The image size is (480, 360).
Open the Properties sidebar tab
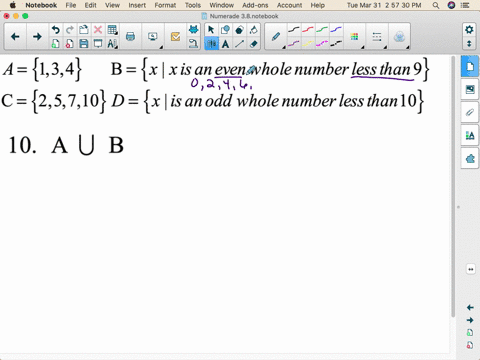click(470, 135)
